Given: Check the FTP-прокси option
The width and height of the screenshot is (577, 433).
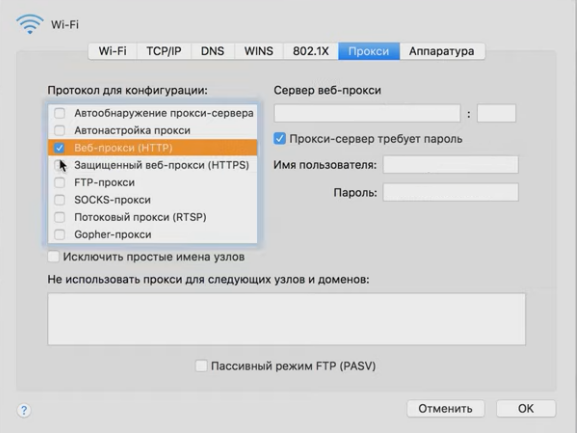Looking at the screenshot, I should (x=60, y=182).
